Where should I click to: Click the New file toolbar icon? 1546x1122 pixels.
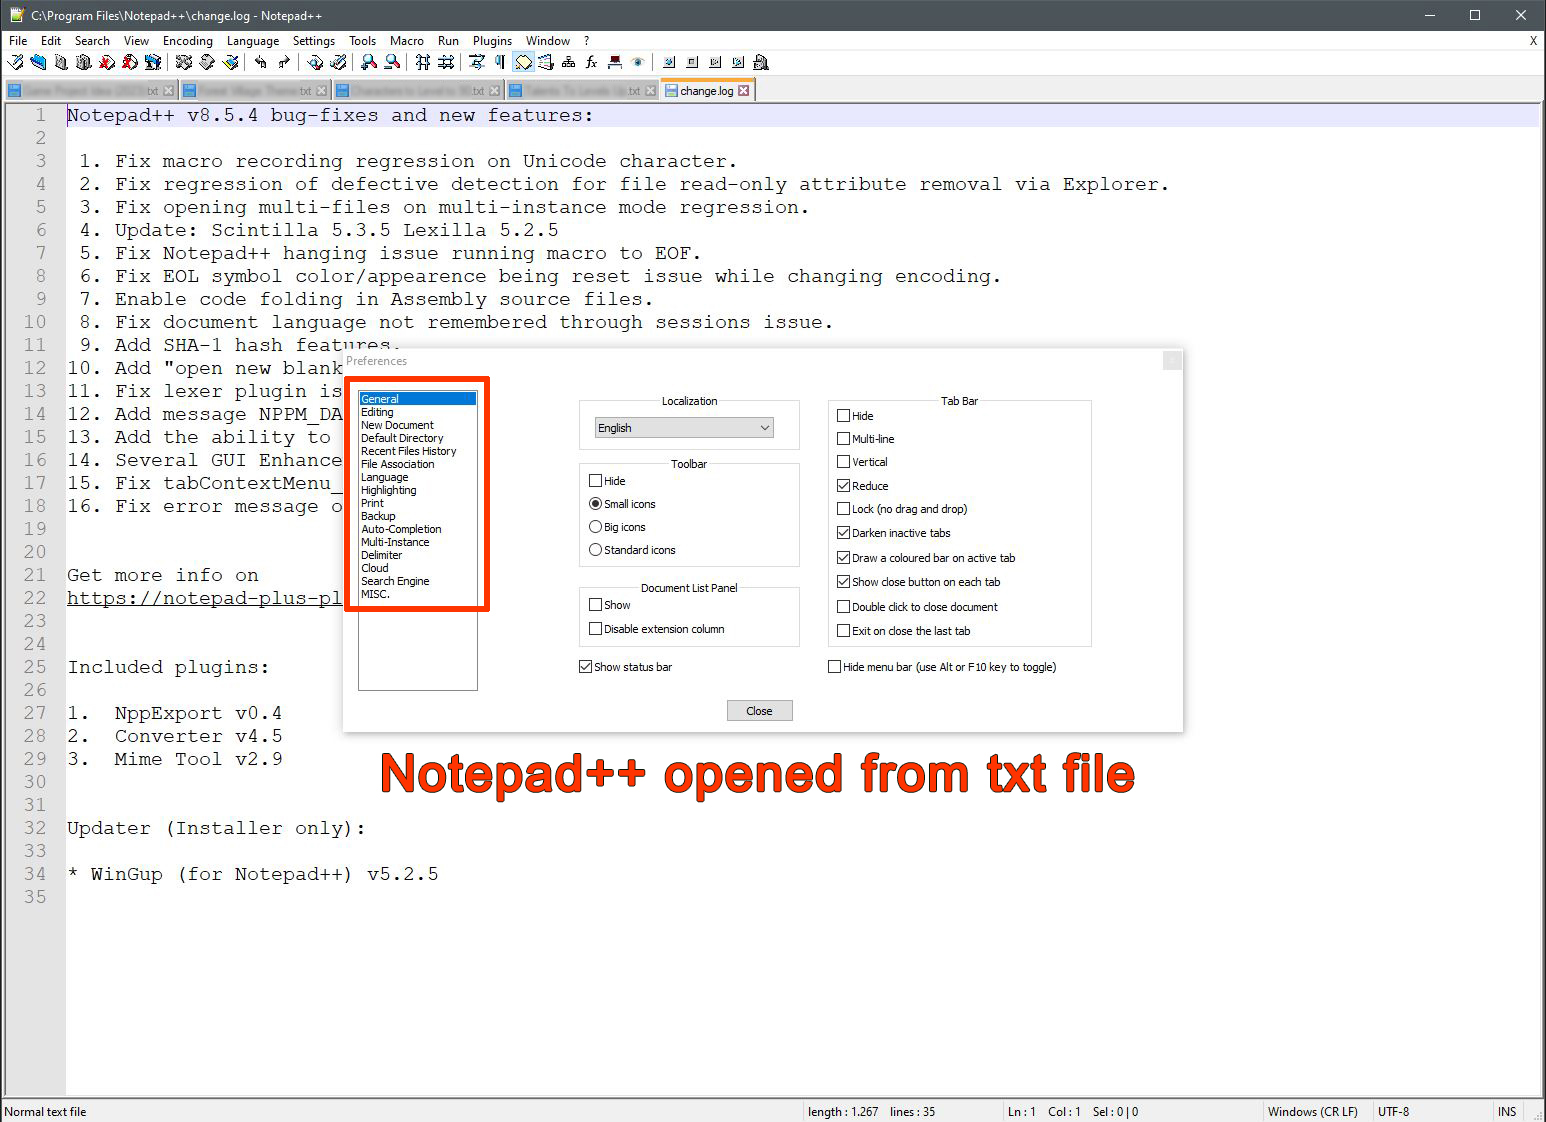coord(16,62)
